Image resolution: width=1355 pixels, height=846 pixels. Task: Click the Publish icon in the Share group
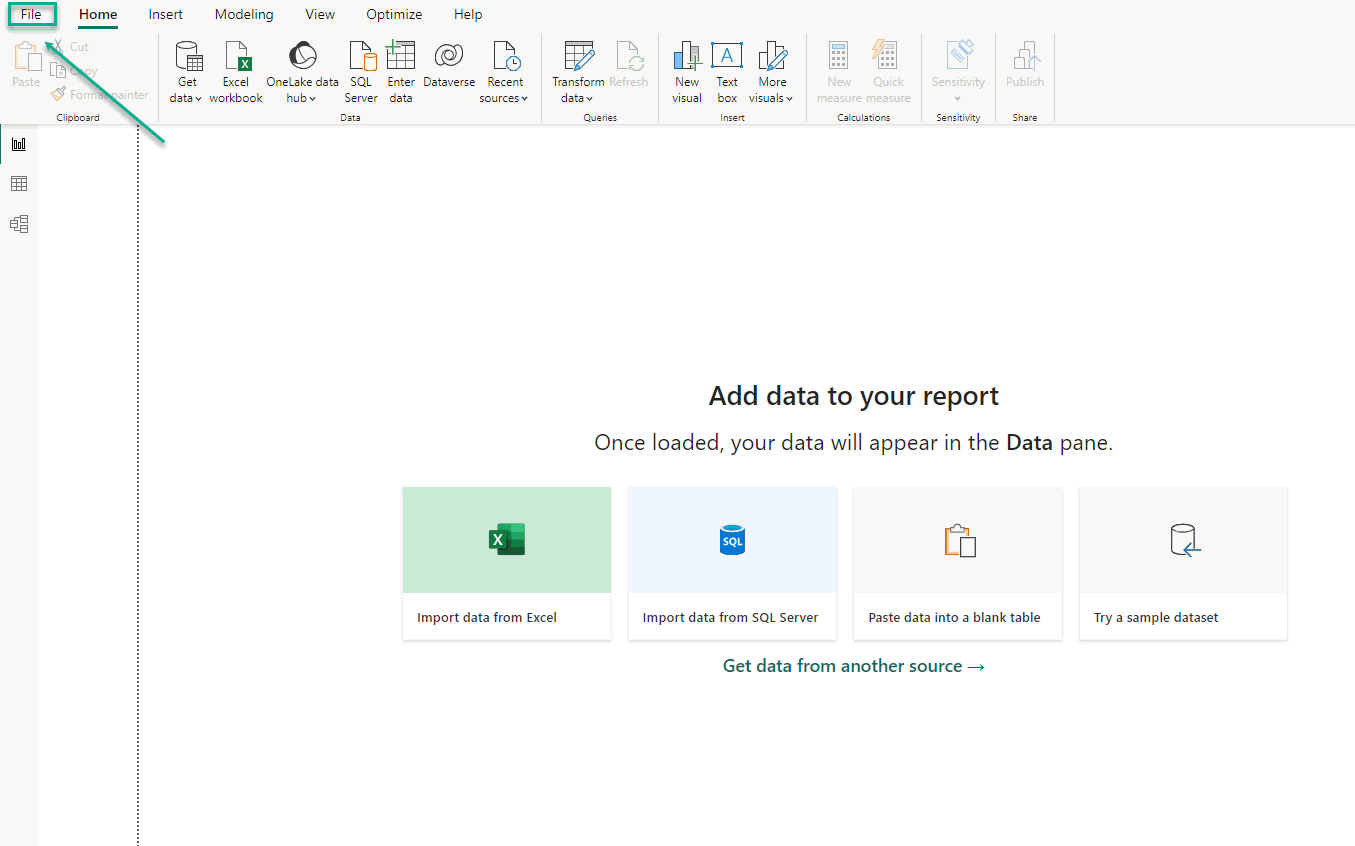pos(1024,70)
